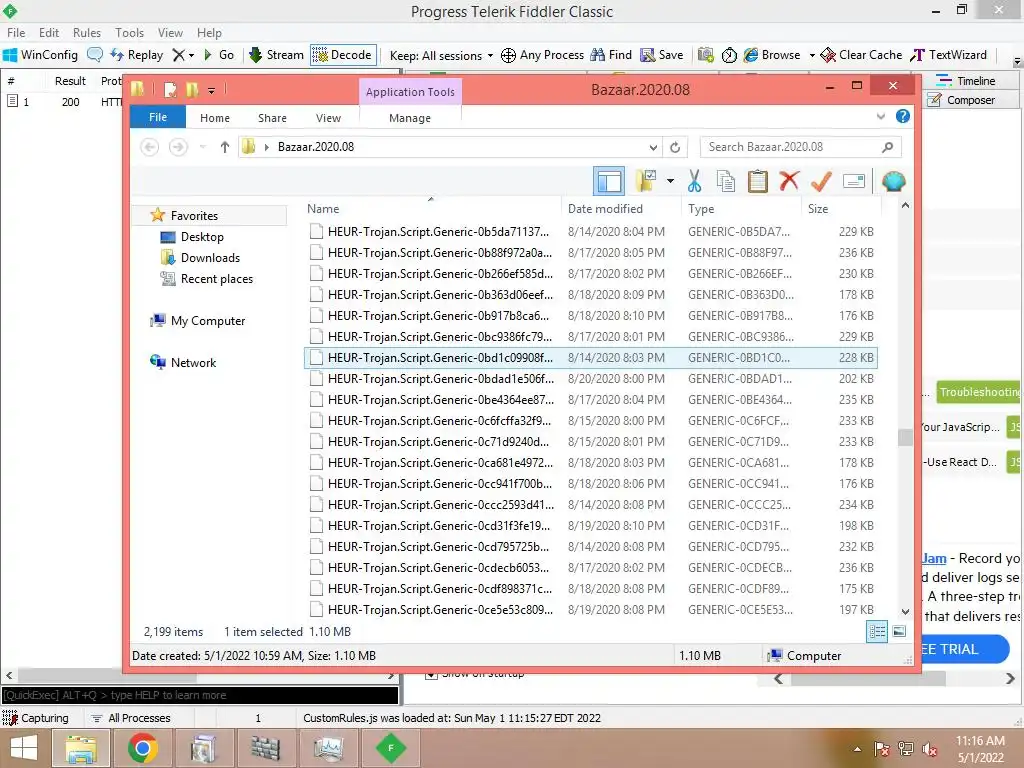Open Find sessions binoculars tool
1024x768 pixels.
(x=611, y=55)
